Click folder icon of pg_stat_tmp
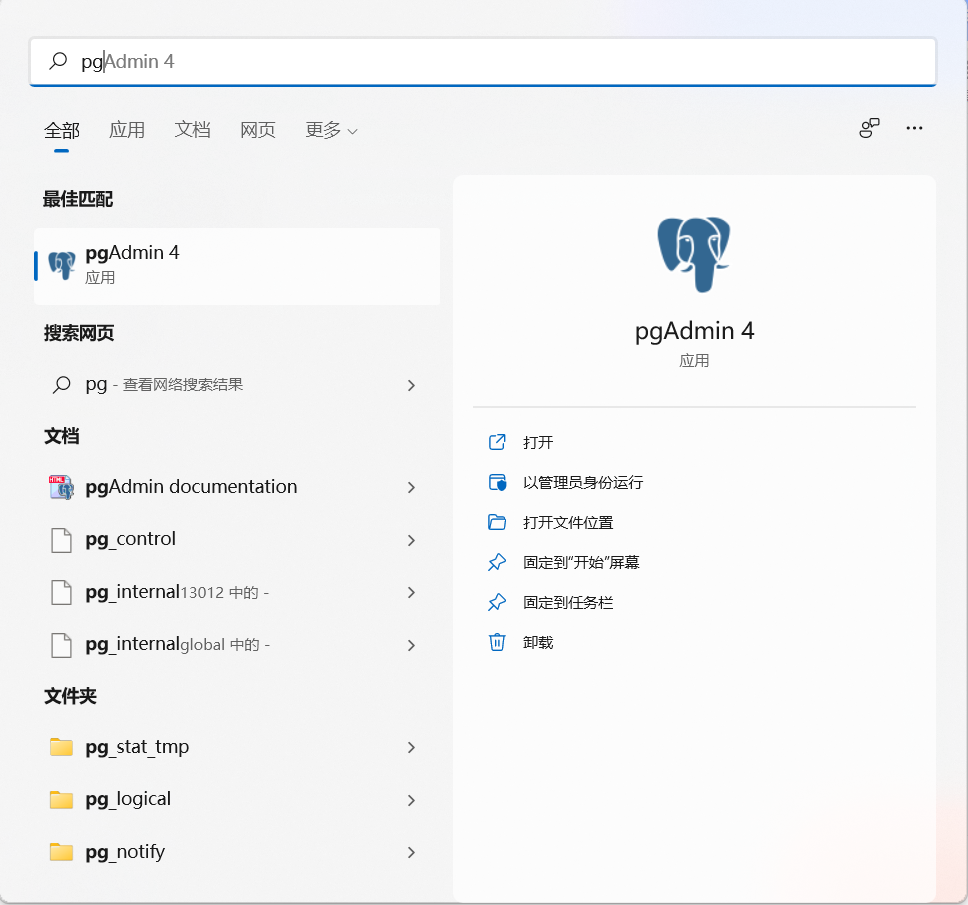Viewport: 968px width, 905px height. [61, 747]
